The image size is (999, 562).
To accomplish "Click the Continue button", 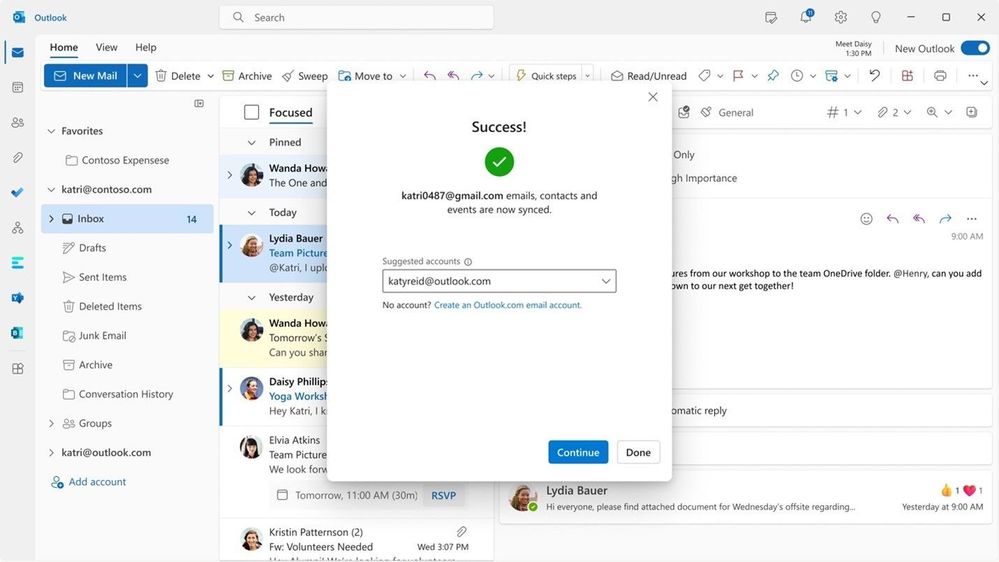I will tap(578, 452).
